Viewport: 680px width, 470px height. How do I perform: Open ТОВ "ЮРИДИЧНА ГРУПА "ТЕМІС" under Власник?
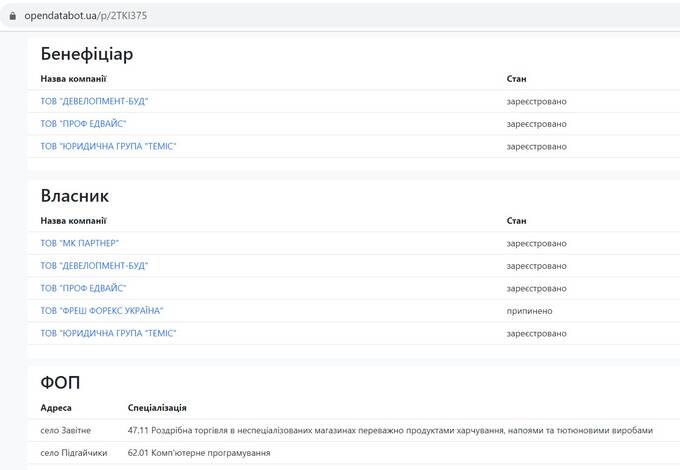tap(108, 333)
